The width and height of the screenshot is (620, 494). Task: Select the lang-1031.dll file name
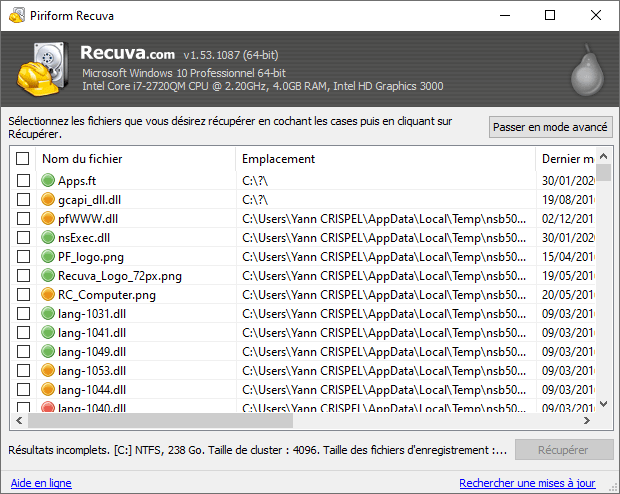92,314
